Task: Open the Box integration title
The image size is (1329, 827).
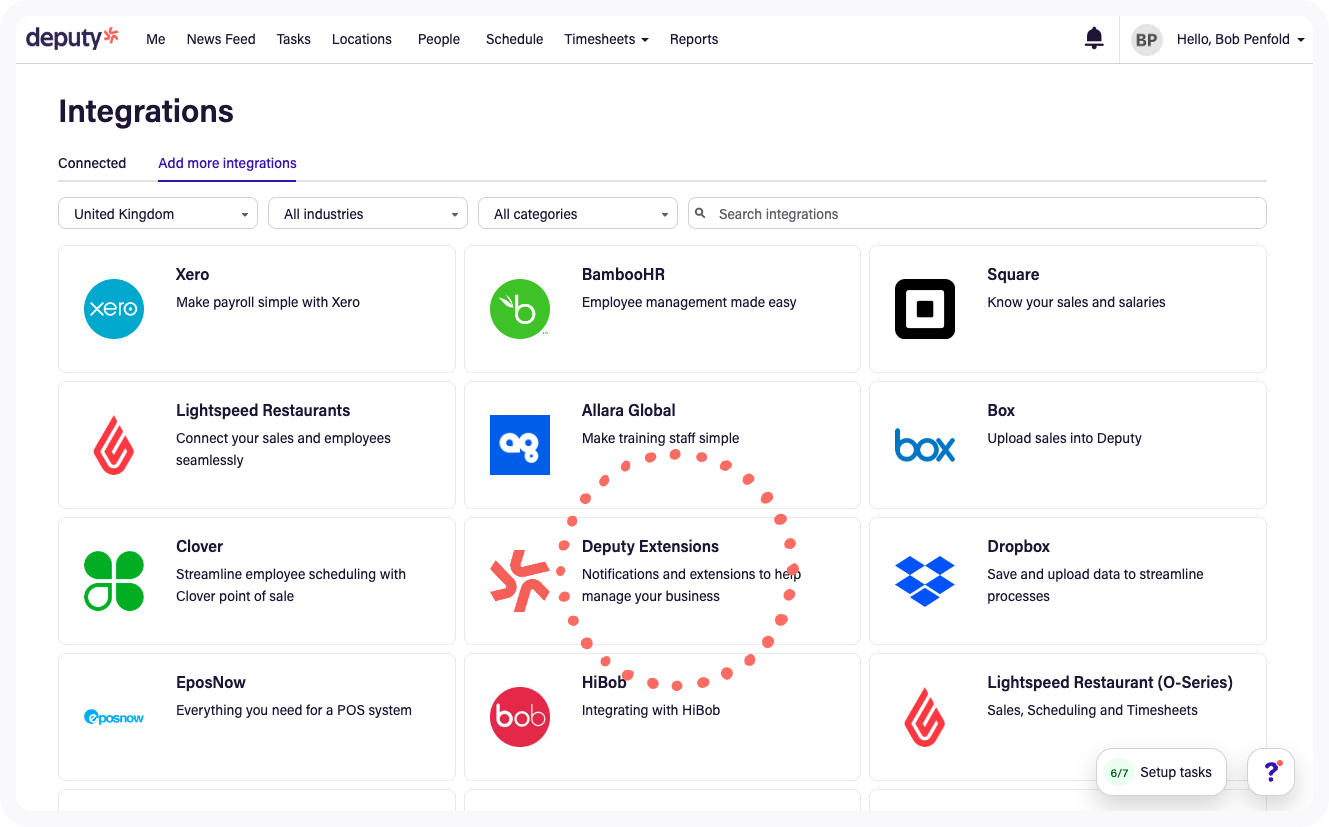Action: (x=1001, y=410)
